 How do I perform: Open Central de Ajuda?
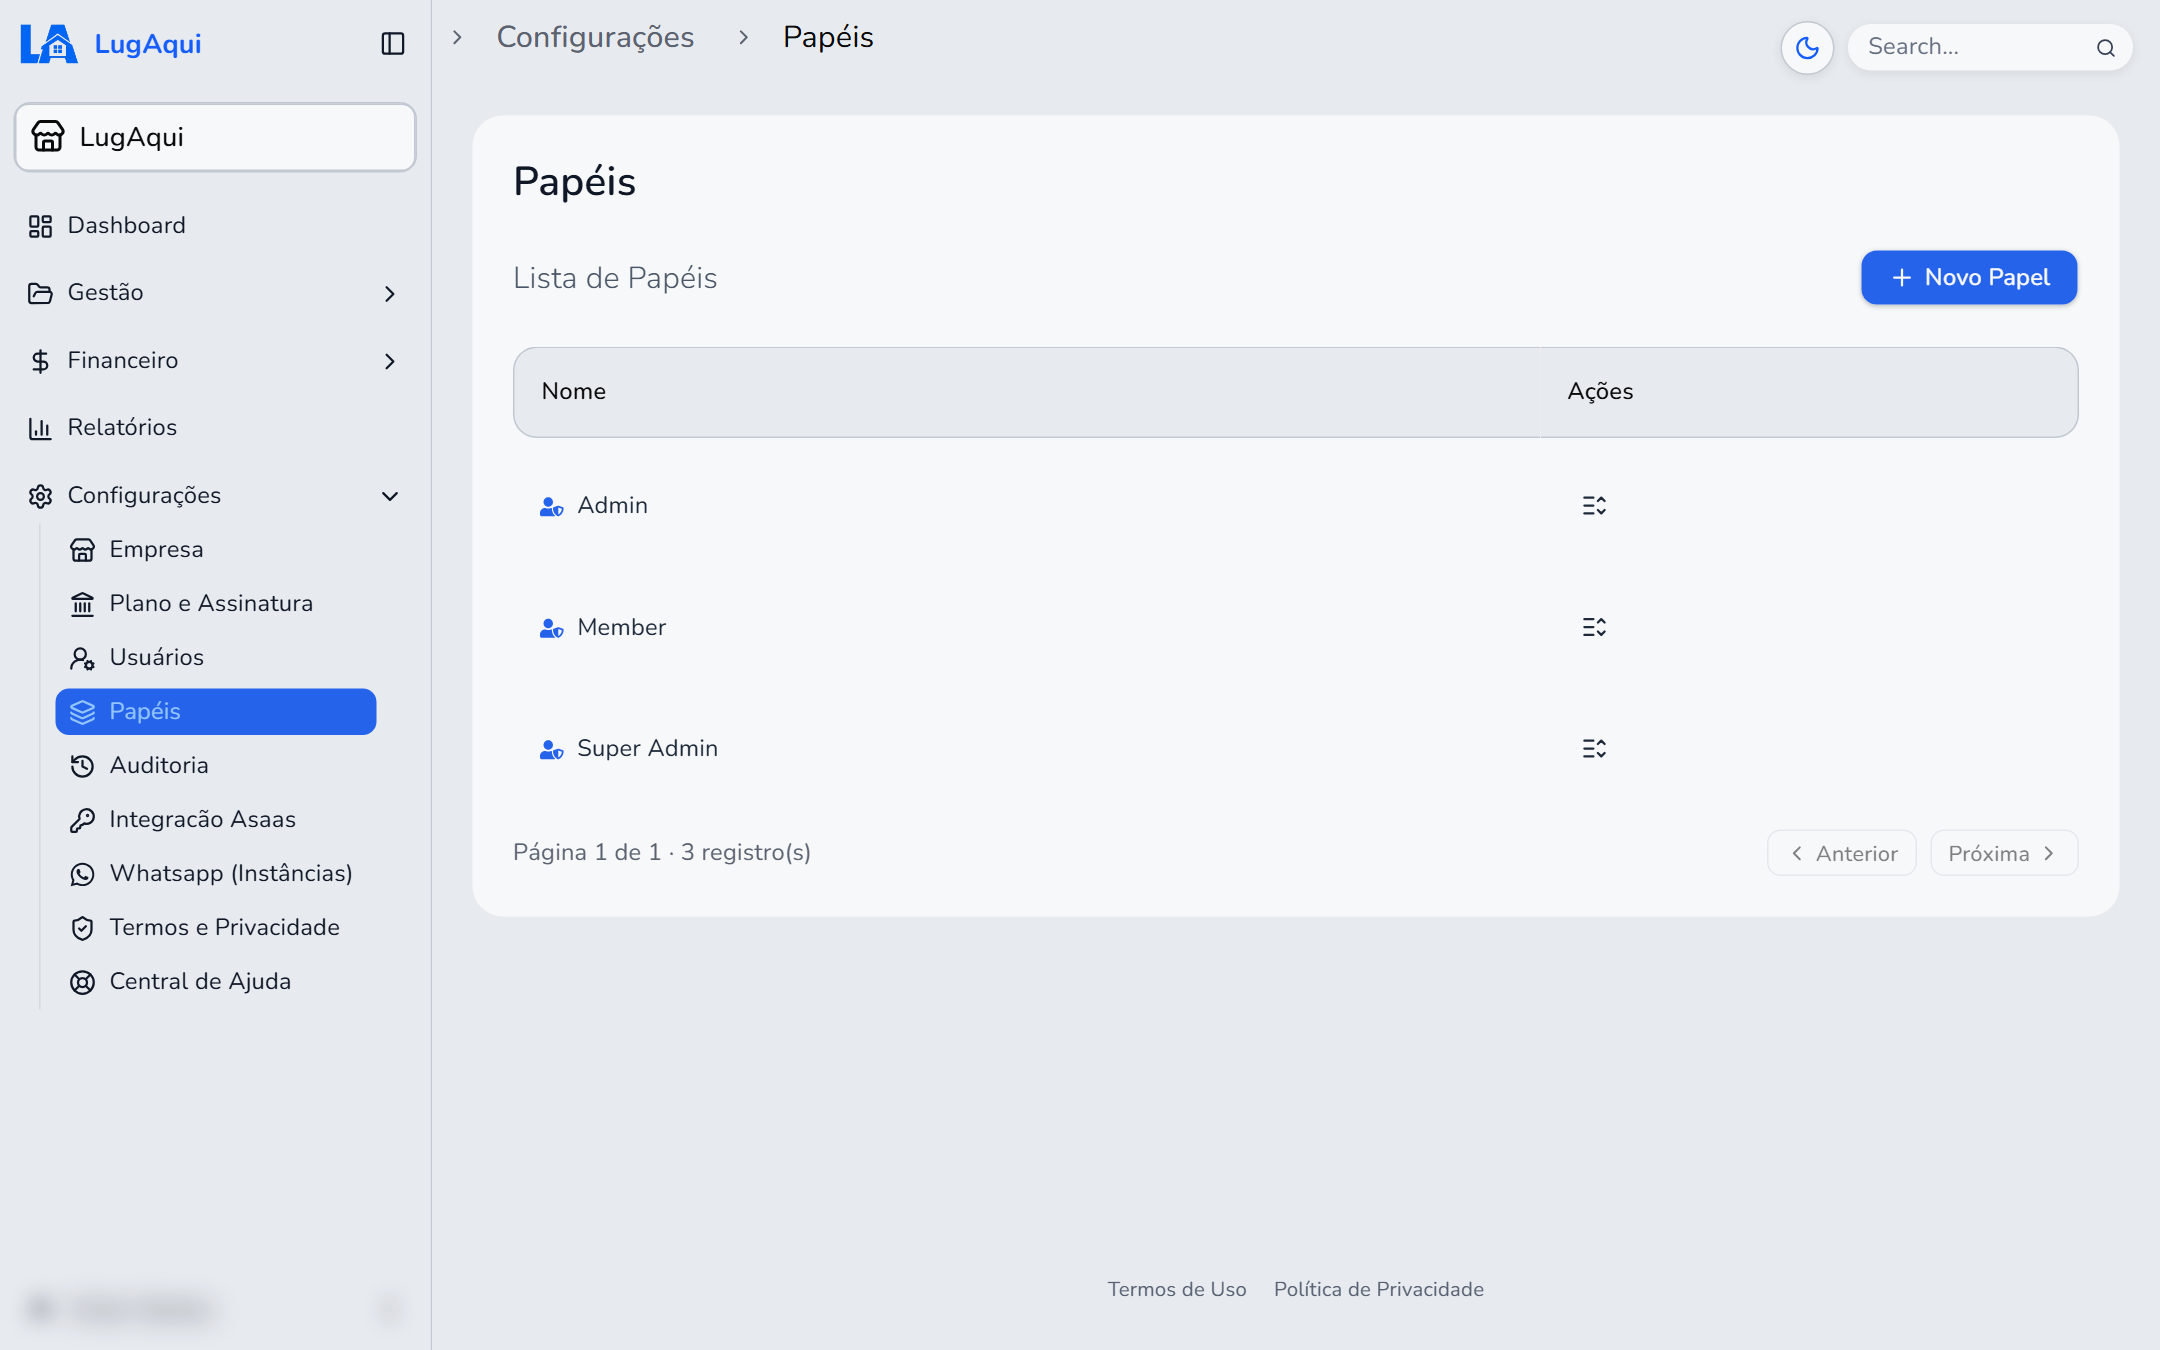(x=215, y=981)
